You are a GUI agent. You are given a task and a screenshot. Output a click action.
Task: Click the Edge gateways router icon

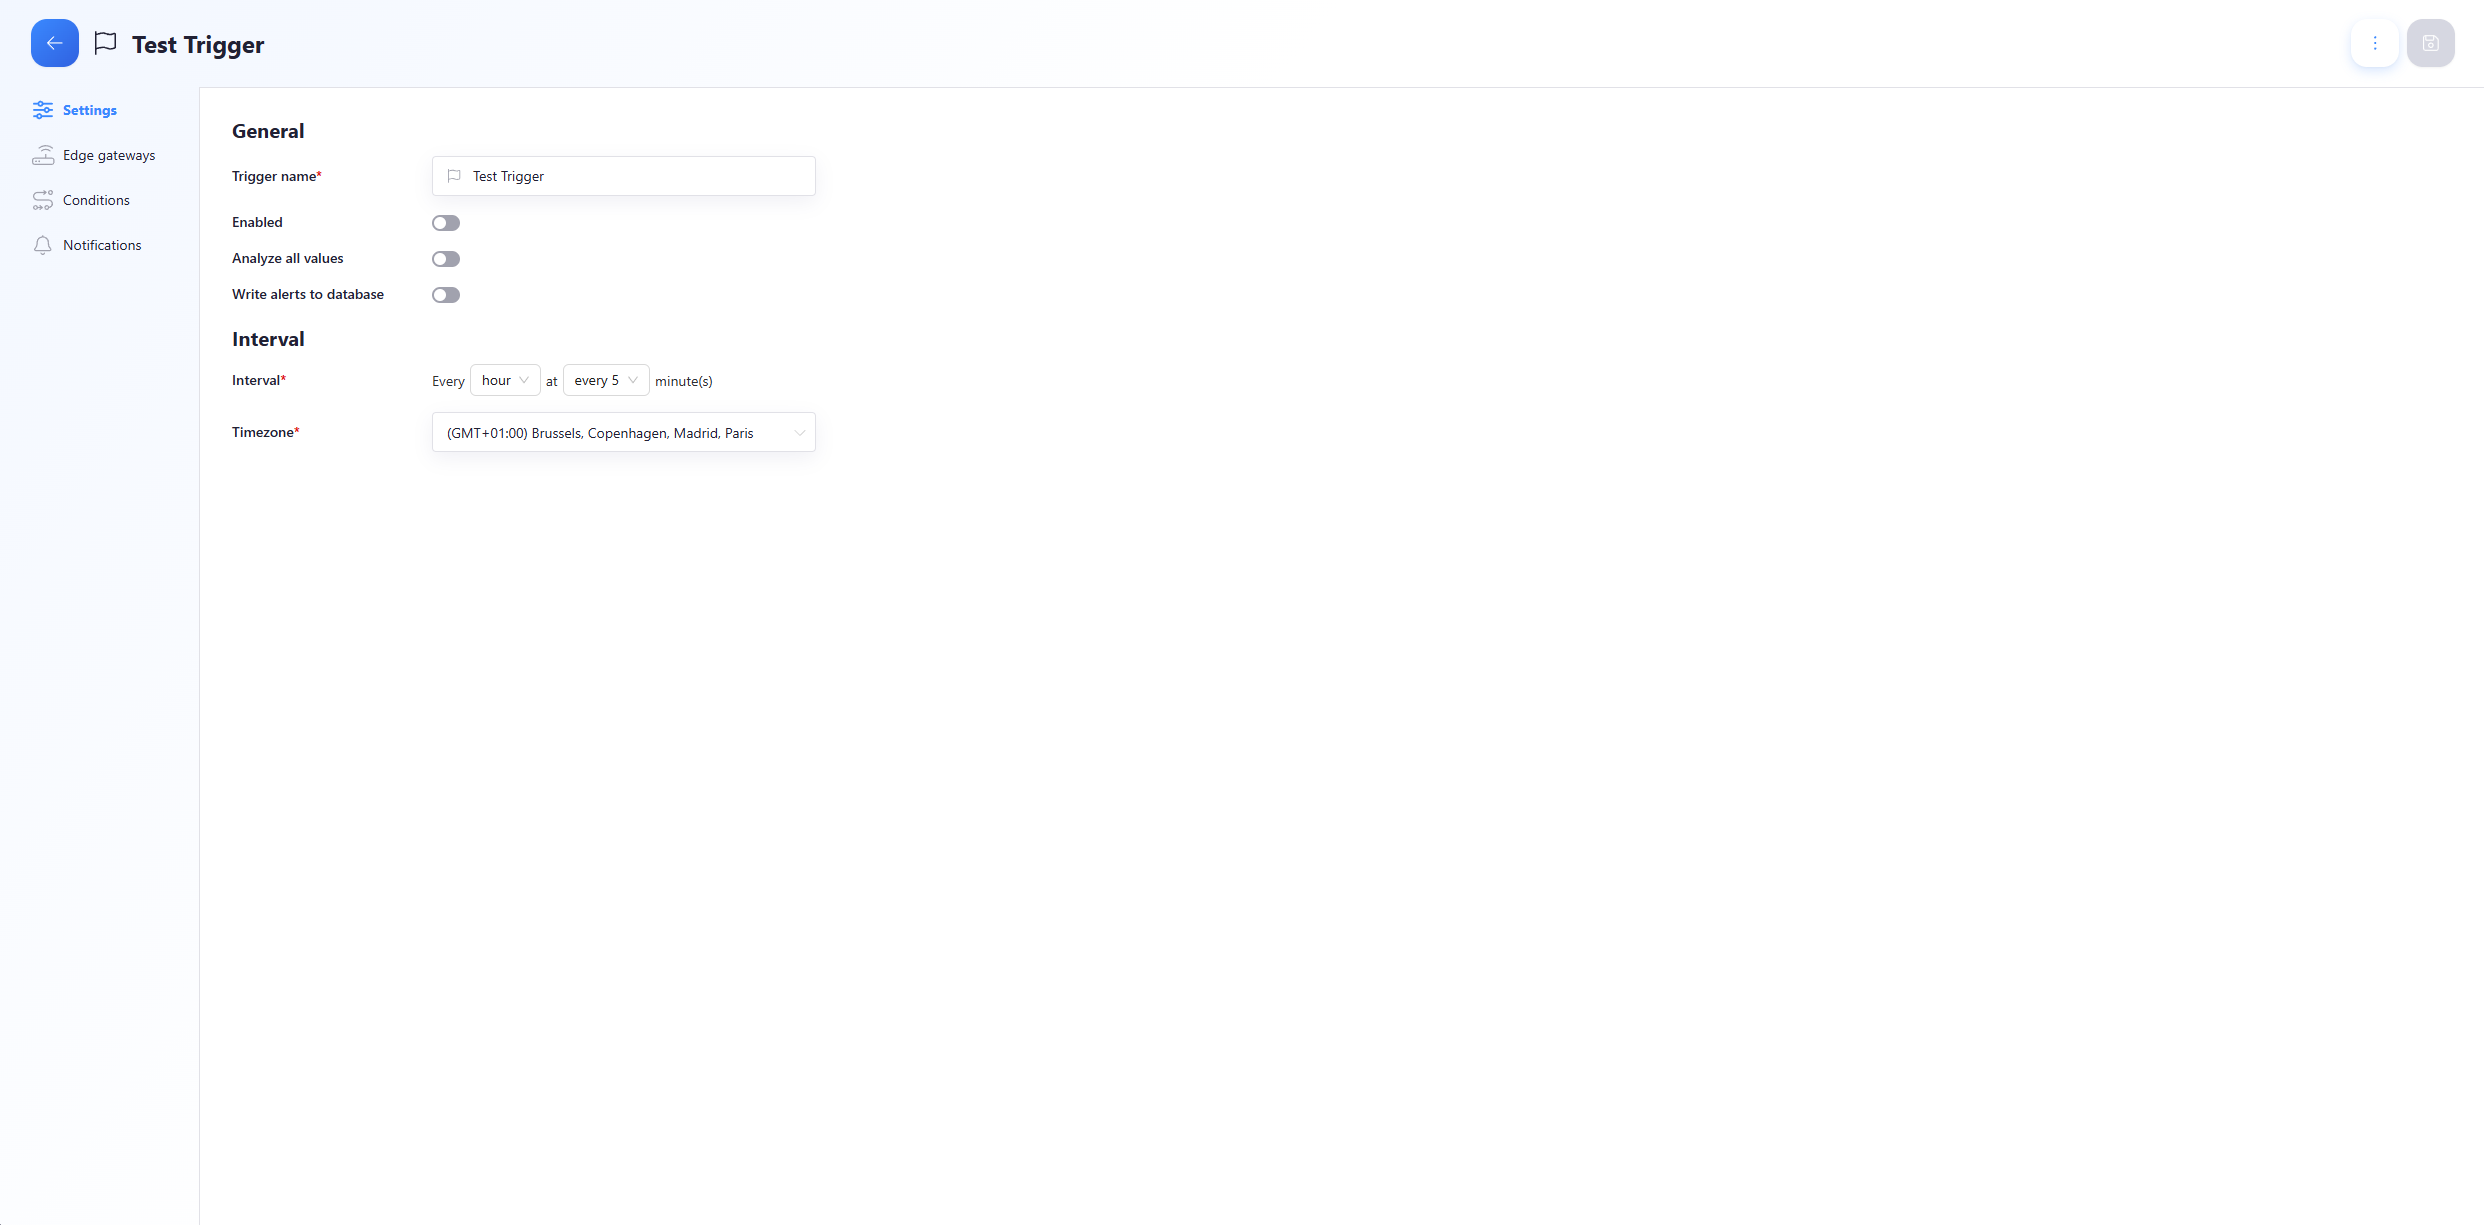click(x=43, y=155)
